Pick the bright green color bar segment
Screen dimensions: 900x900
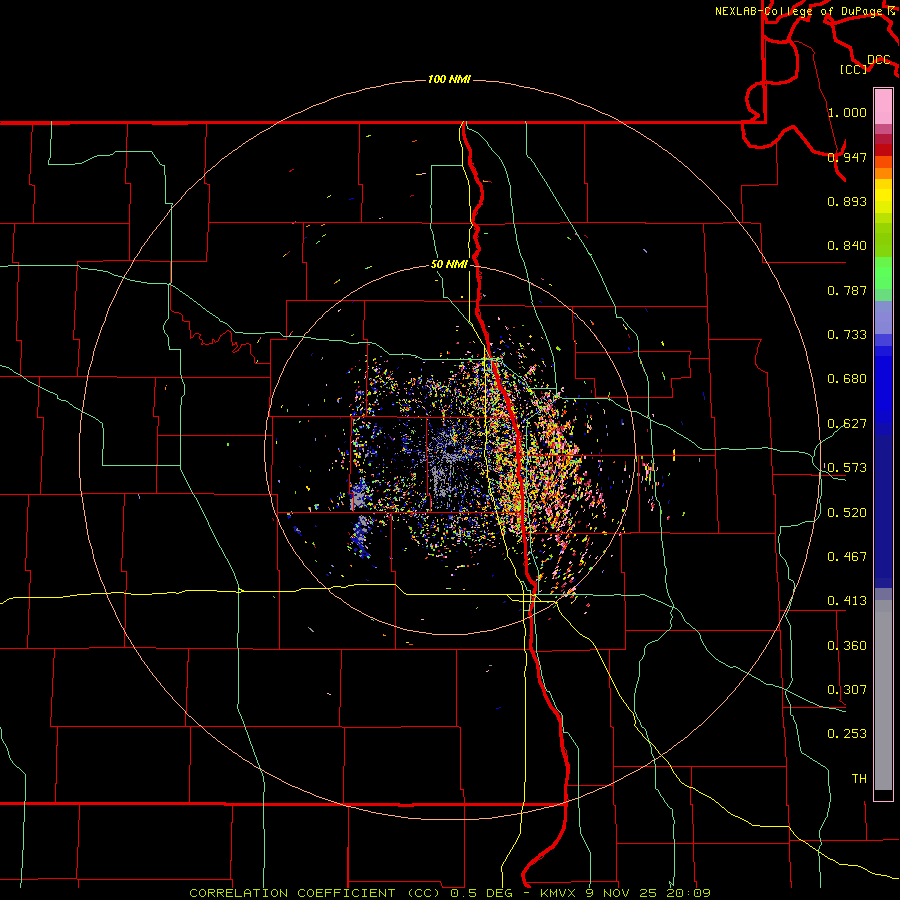[883, 273]
